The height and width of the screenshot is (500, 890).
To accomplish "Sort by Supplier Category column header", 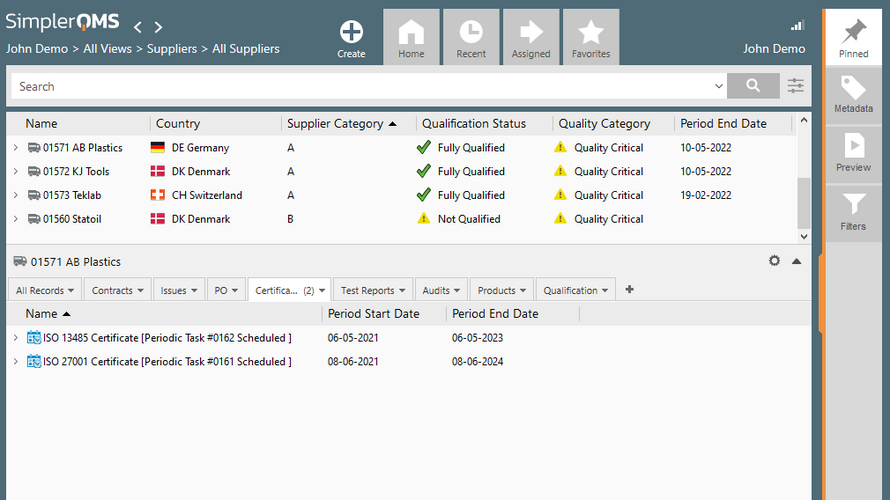I will tap(335, 124).
